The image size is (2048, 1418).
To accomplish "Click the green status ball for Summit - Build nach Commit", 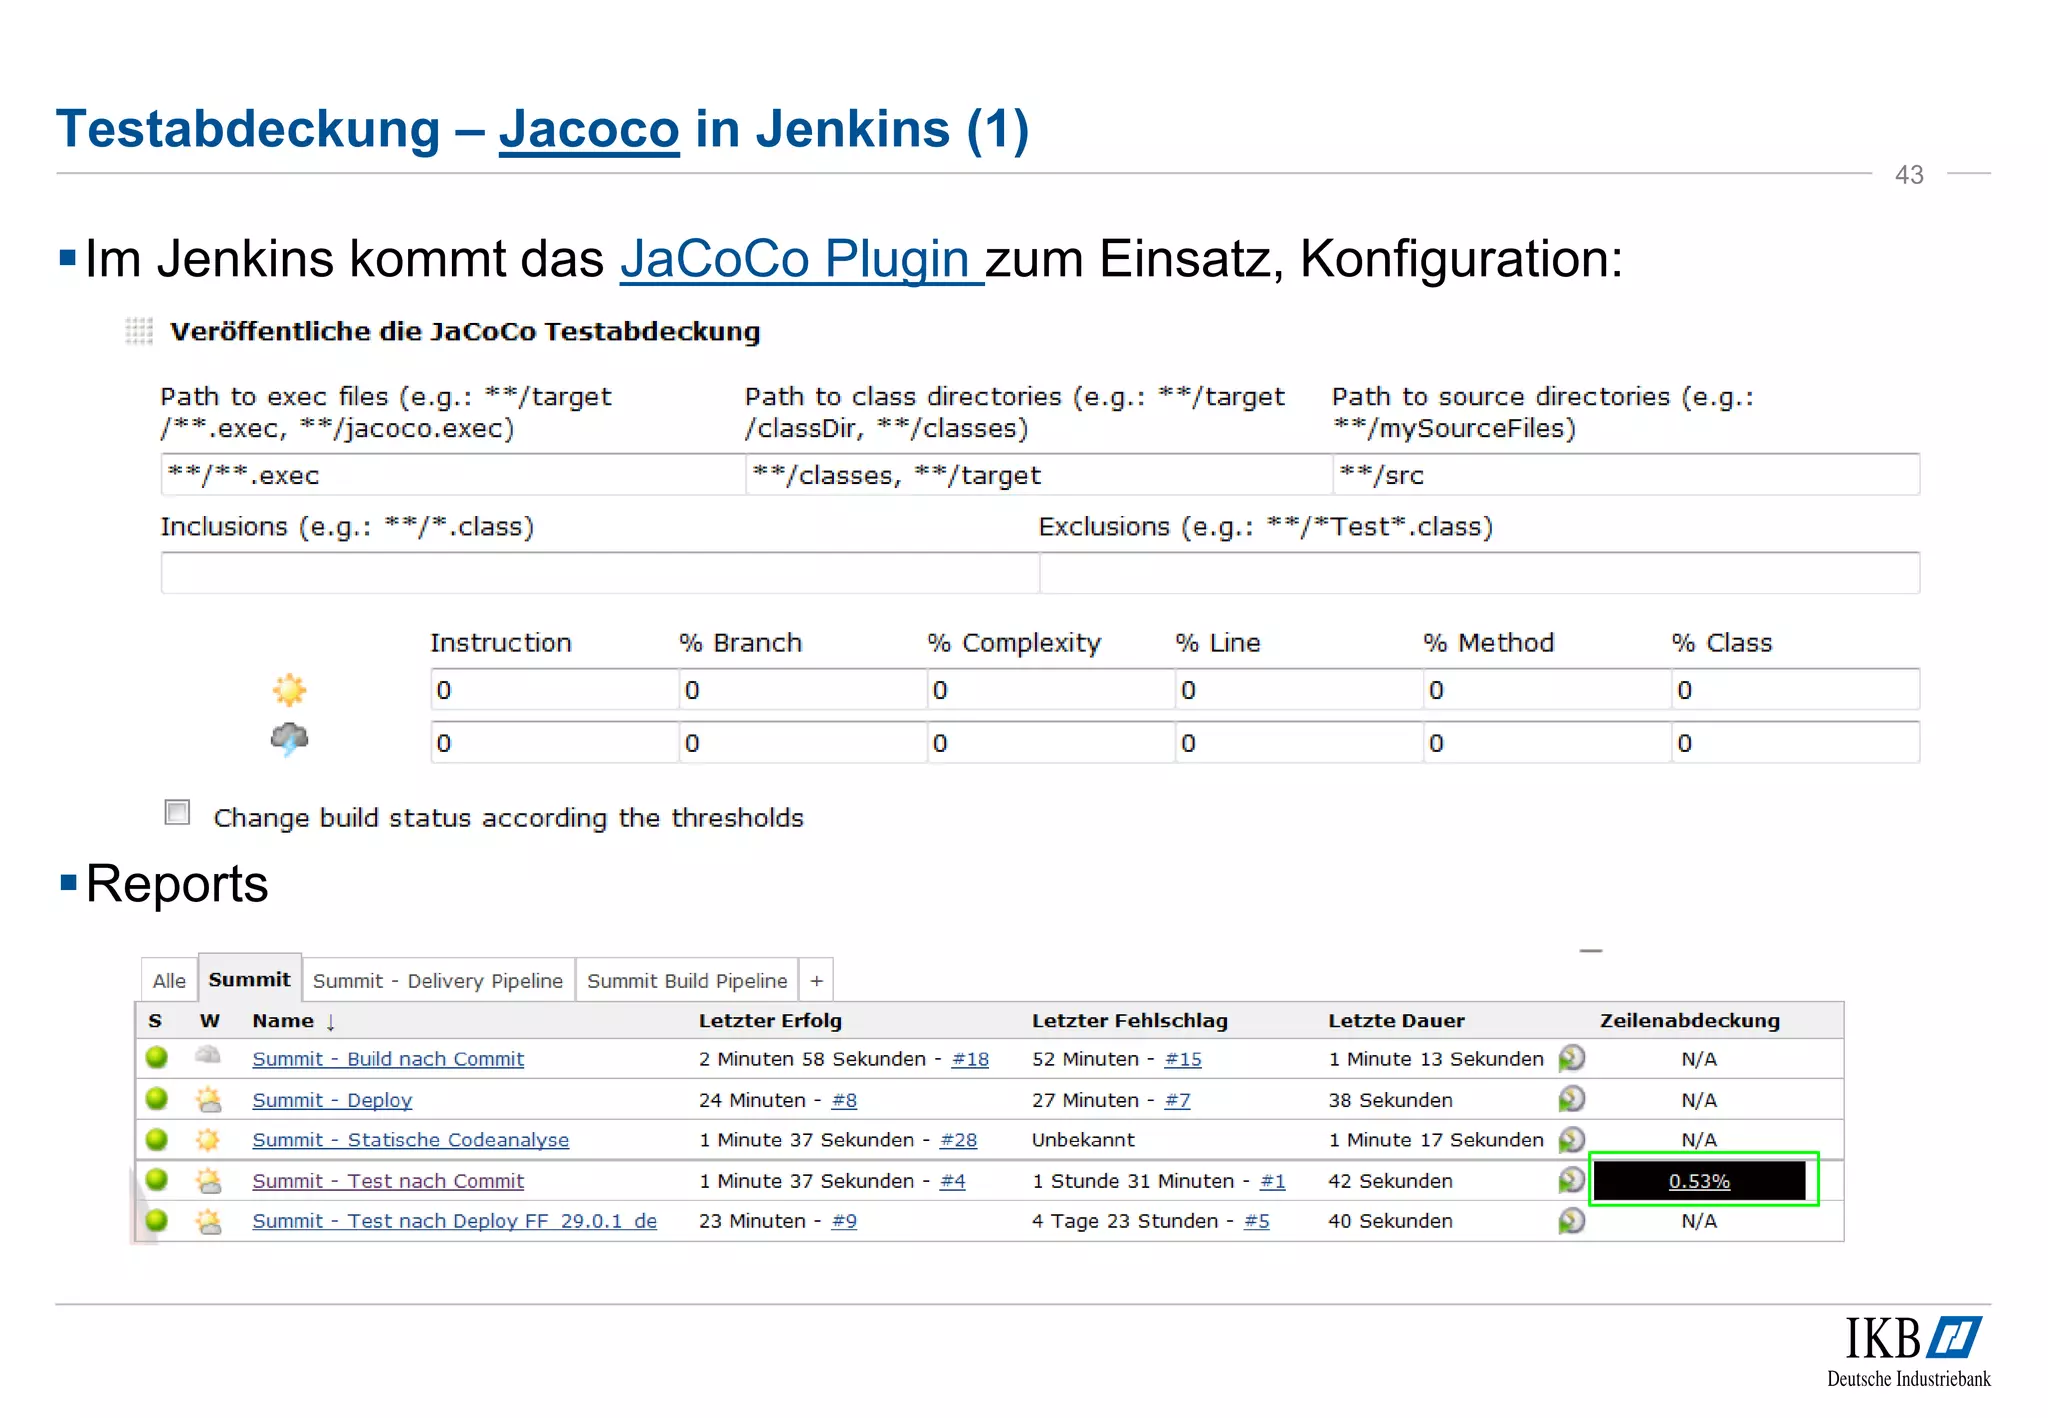I will (x=156, y=1057).
